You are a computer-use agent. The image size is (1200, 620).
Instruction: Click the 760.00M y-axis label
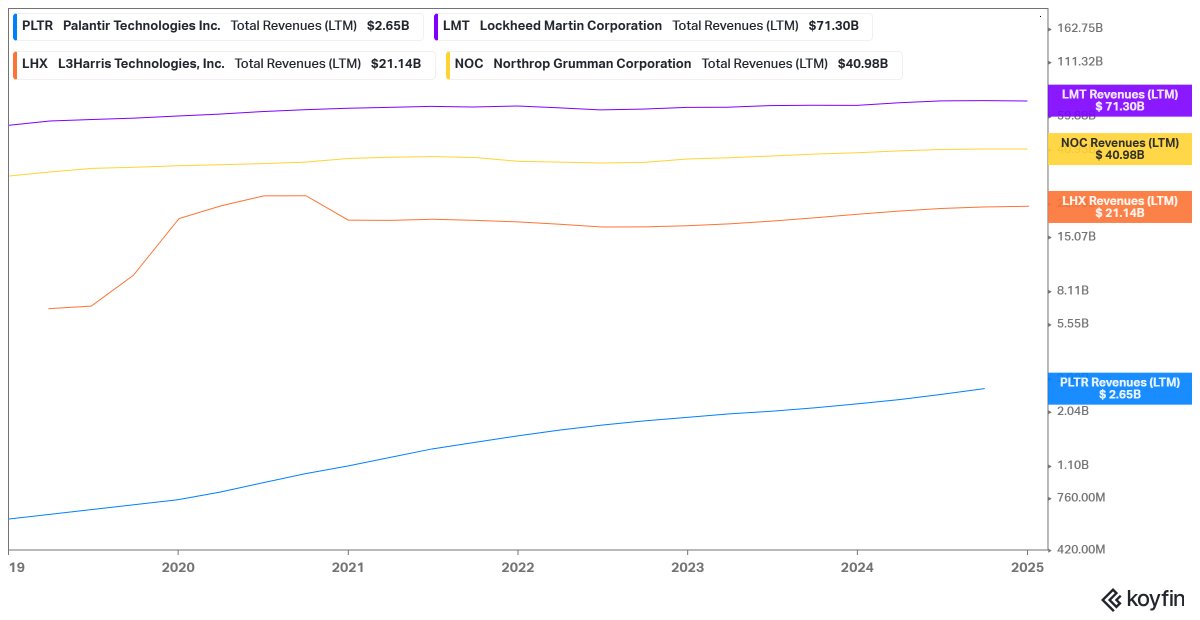[1079, 497]
